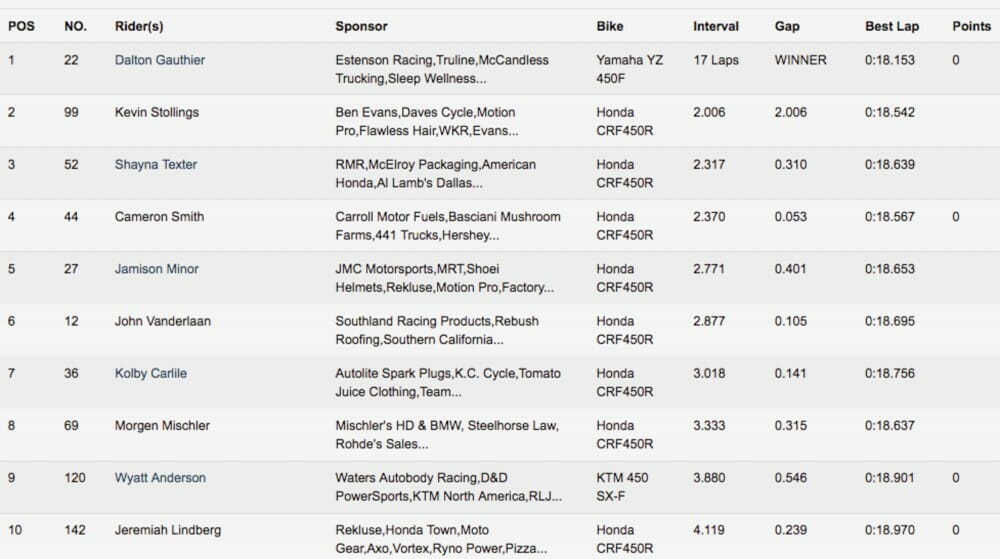Follow the Kolby Carlile rider link
The image size is (1000, 559).
pyautogui.click(x=151, y=373)
